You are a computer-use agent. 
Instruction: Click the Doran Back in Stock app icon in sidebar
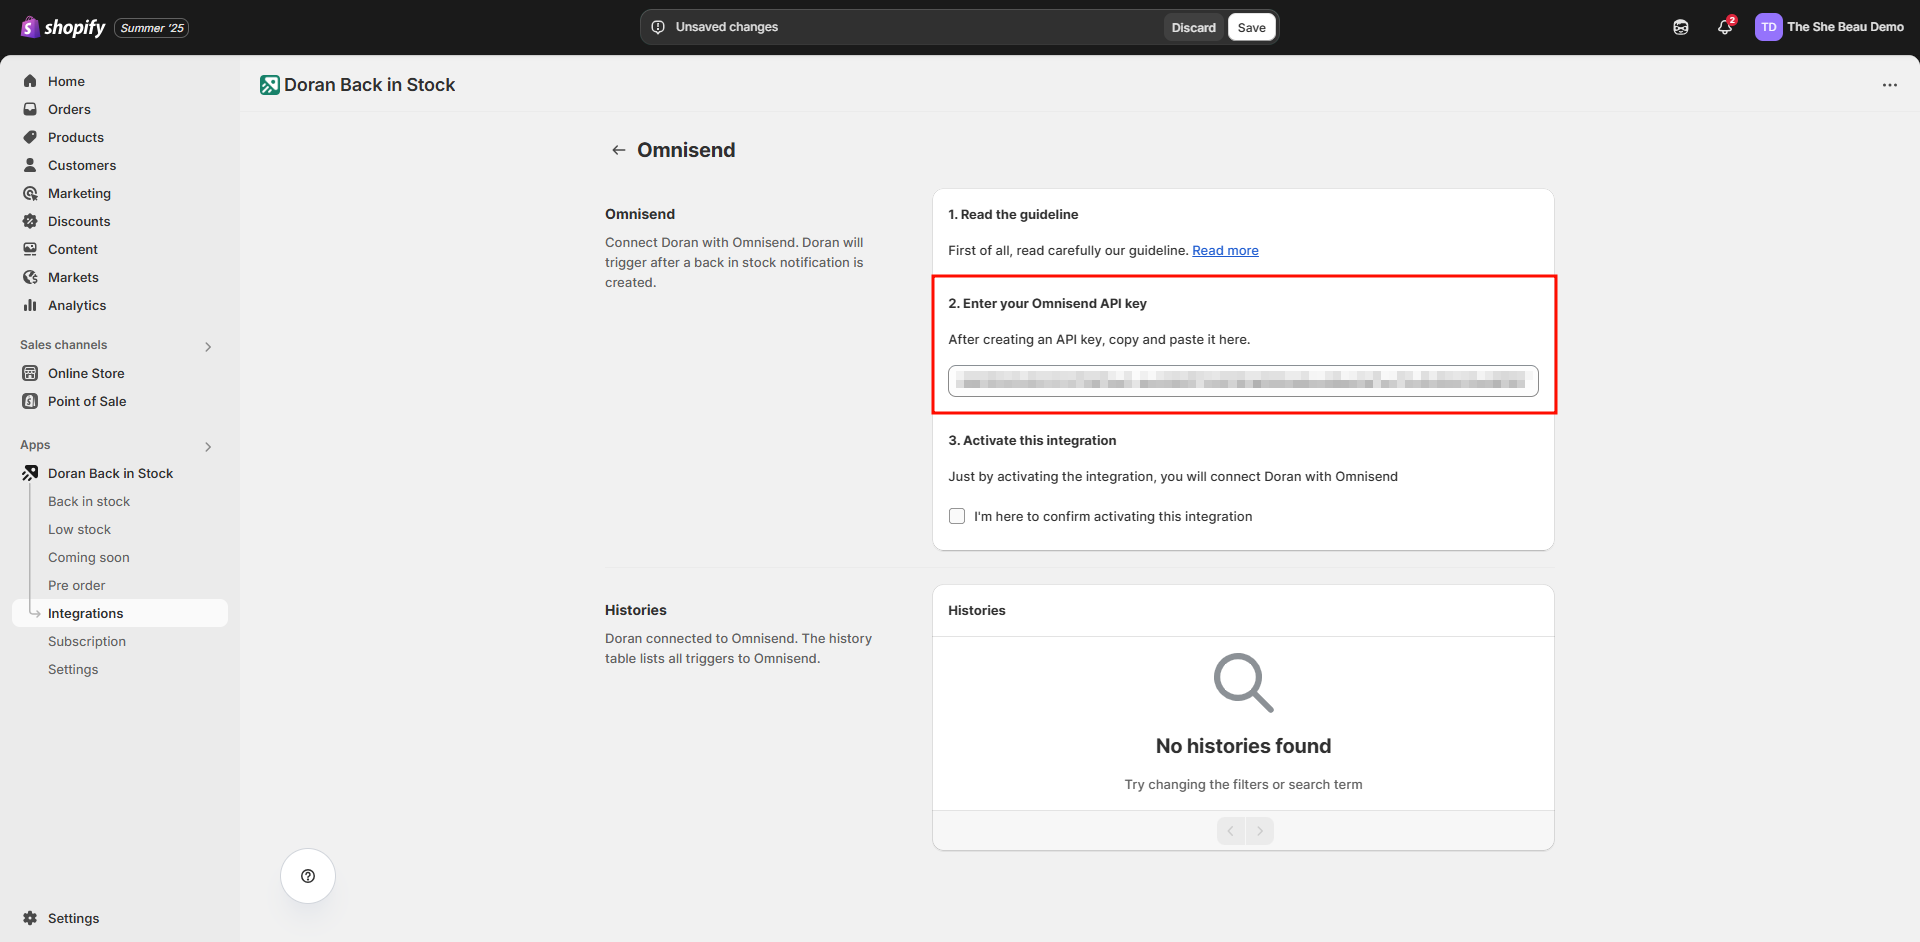click(30, 473)
